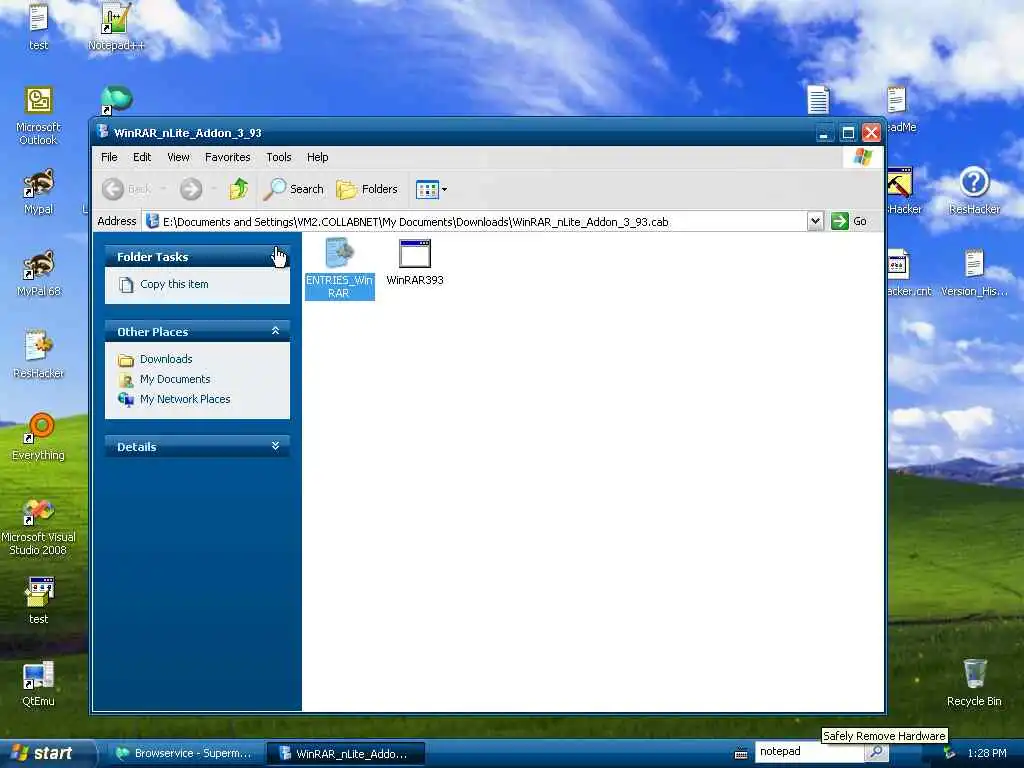Open the Search pane
Screen dimensions: 1024x768
click(x=294, y=189)
